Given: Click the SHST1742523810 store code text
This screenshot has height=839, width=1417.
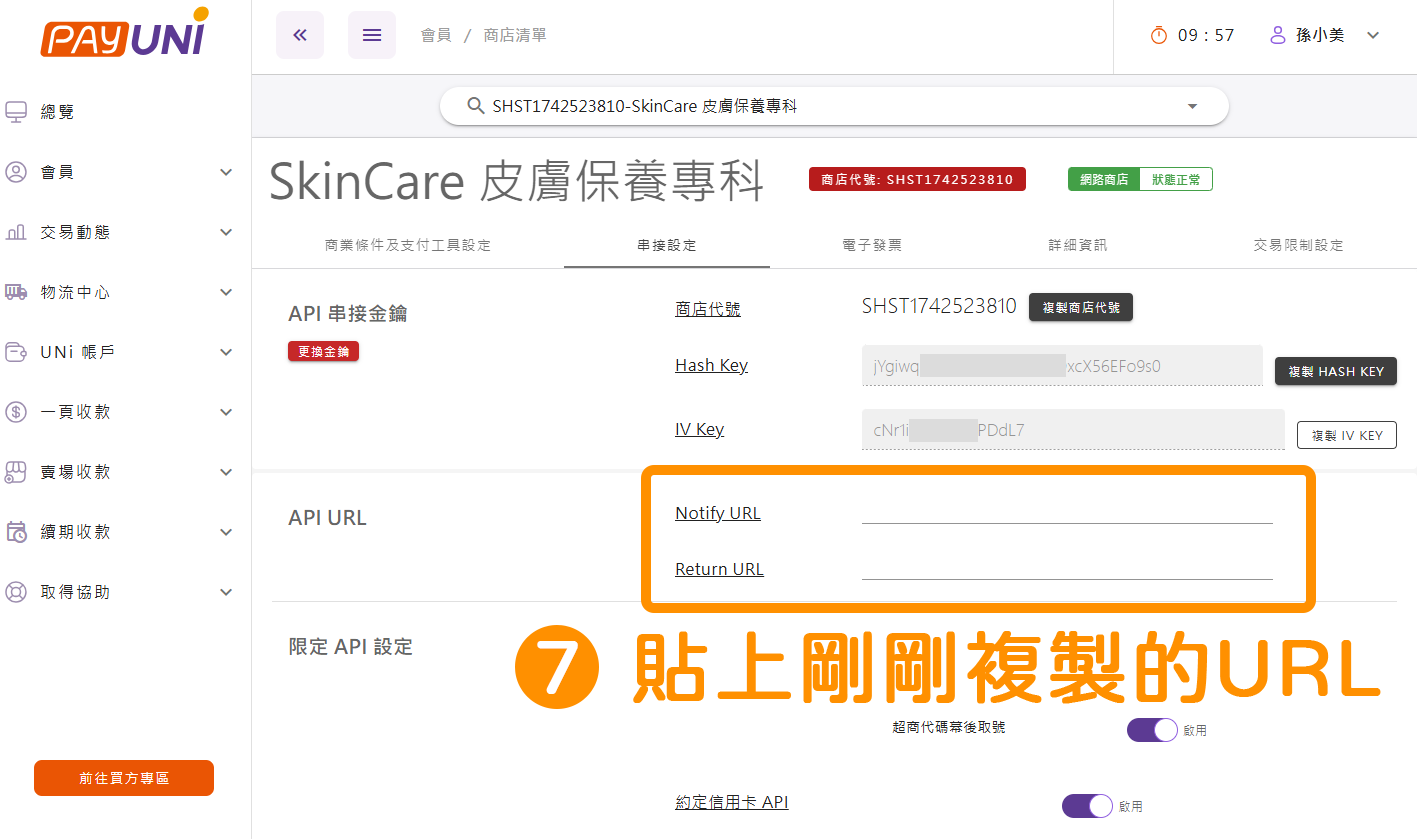Looking at the screenshot, I should click(939, 307).
